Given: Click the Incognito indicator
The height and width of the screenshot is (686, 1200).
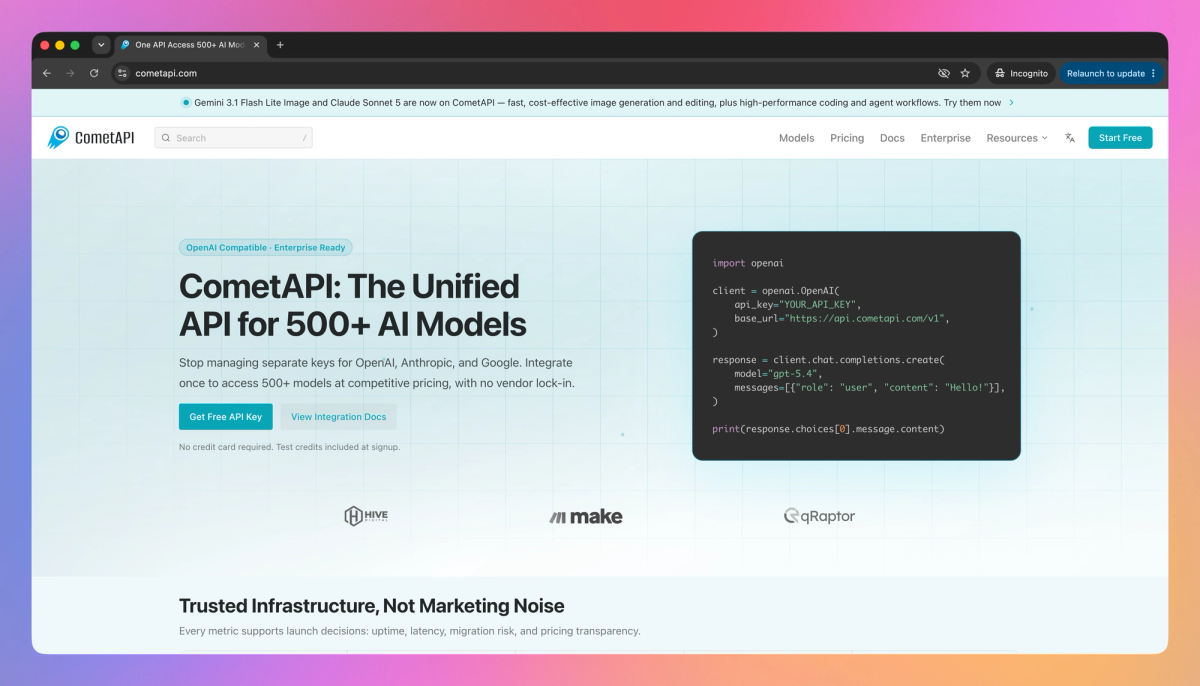Looking at the screenshot, I should (x=1021, y=73).
